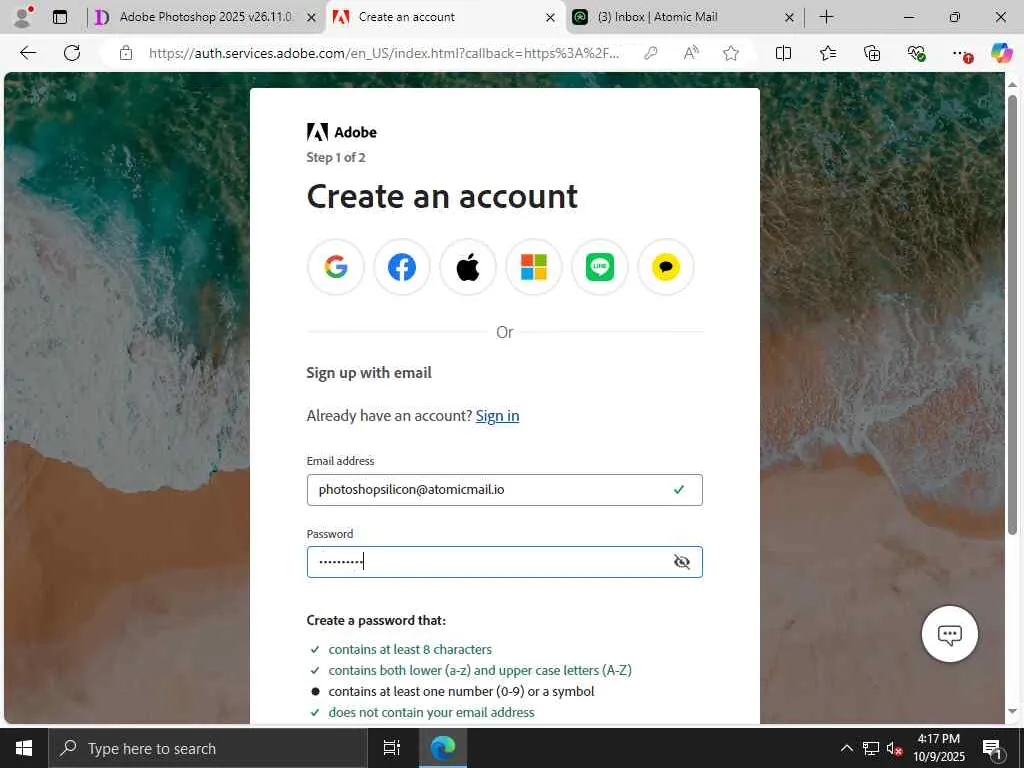Image resolution: width=1024 pixels, height=768 pixels.
Task: Open the Read aloud icon
Action: pyautogui.click(x=691, y=53)
